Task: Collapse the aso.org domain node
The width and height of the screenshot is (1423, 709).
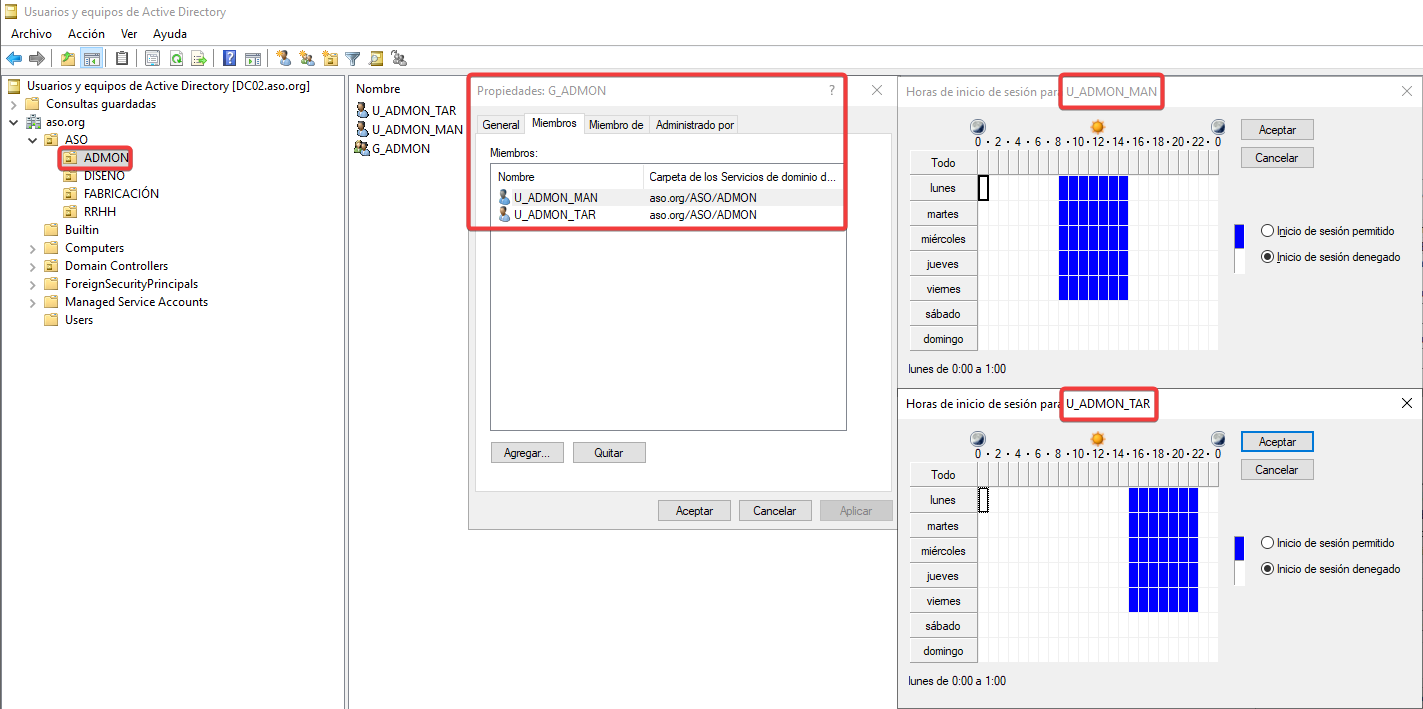Action: tap(14, 122)
